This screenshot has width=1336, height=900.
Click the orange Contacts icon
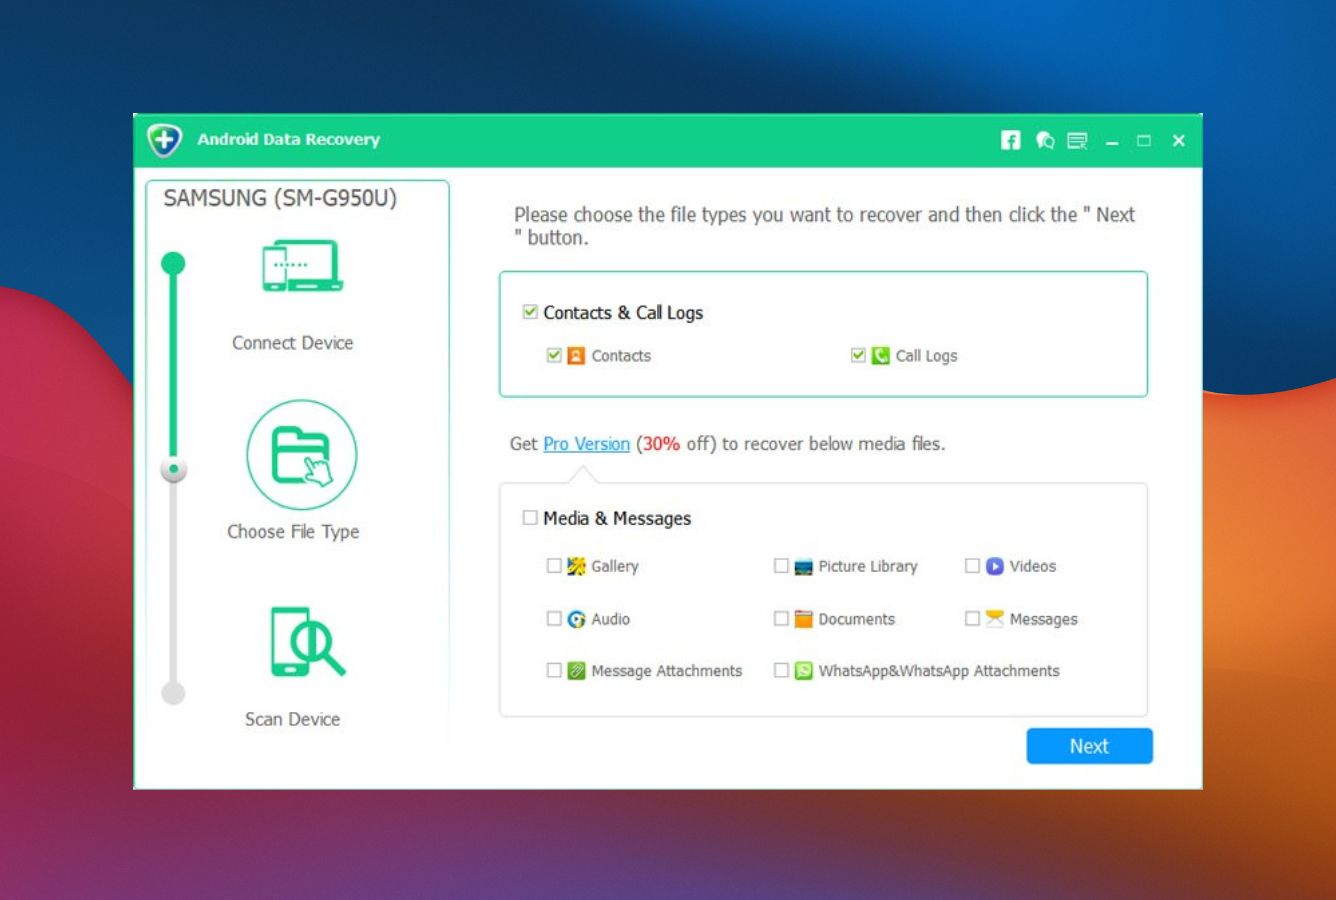pyautogui.click(x=576, y=356)
